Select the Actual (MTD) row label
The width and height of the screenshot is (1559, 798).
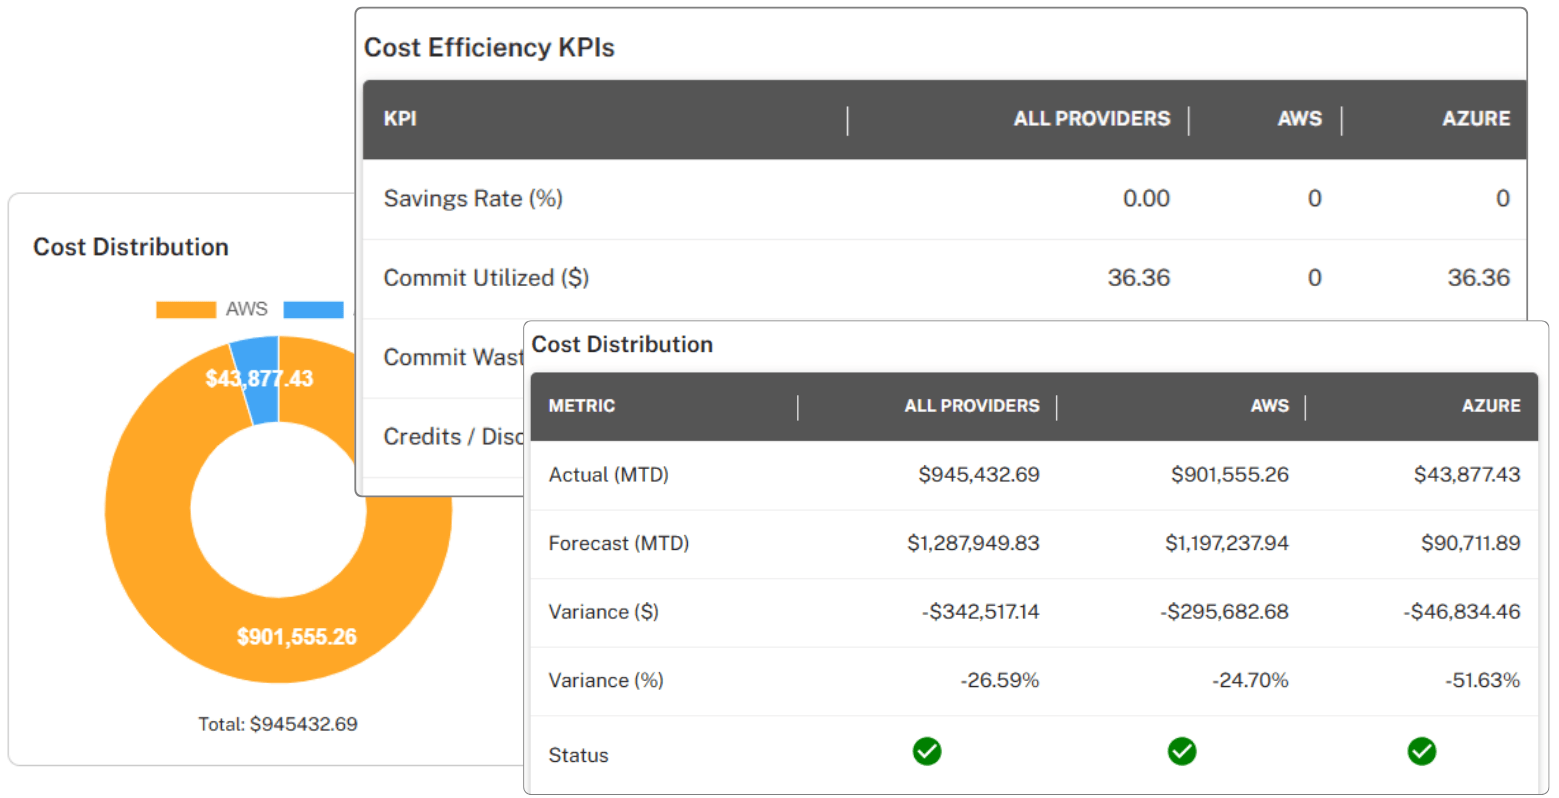609,475
